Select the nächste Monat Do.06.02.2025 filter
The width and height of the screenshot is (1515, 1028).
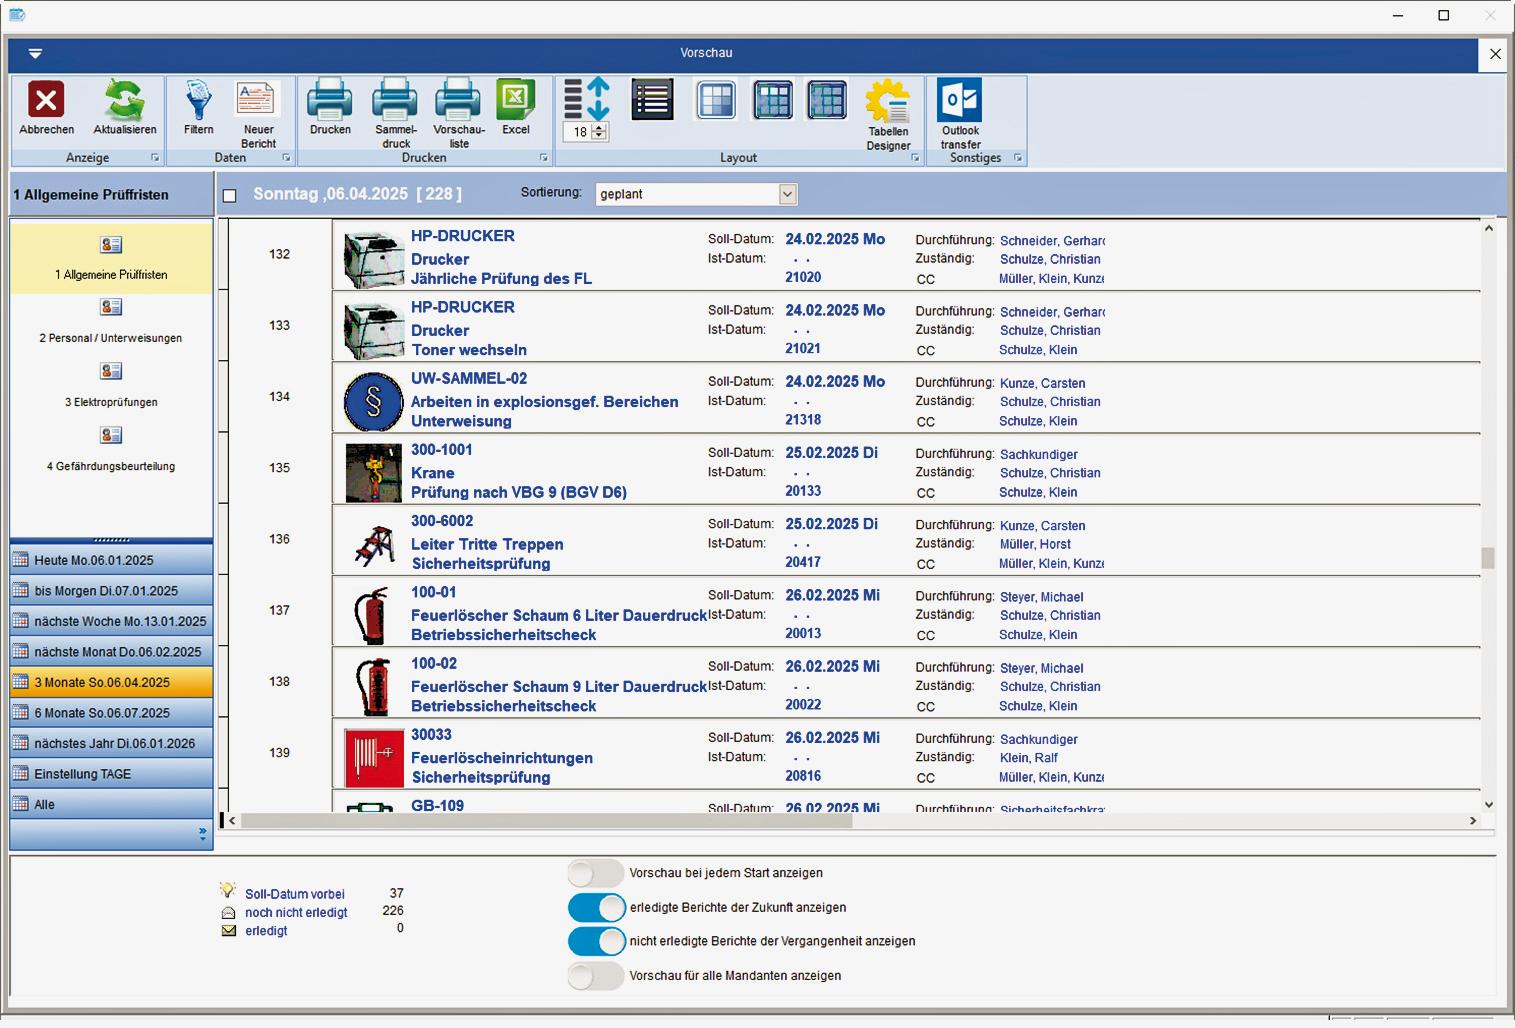pyautogui.click(x=111, y=652)
